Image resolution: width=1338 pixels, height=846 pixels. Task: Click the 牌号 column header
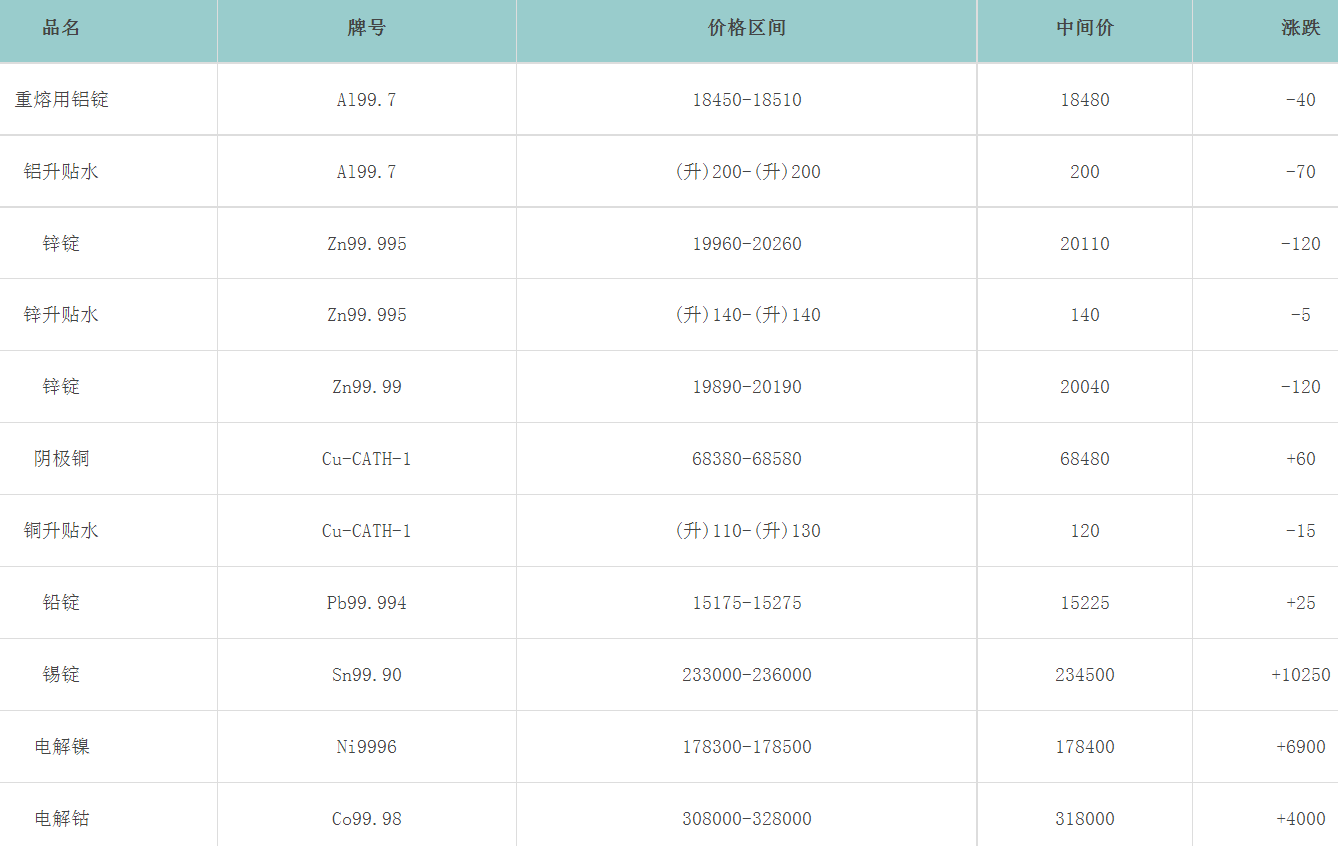click(x=366, y=28)
